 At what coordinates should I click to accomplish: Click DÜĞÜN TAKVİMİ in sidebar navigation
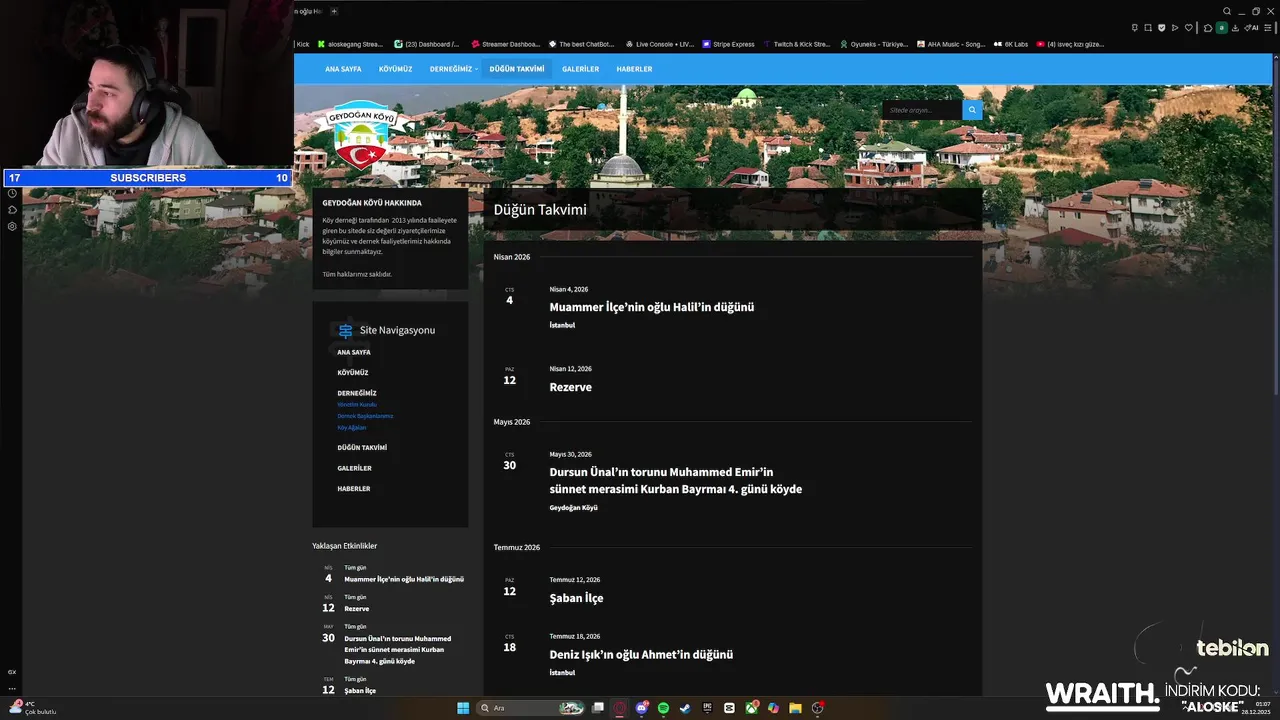click(x=362, y=448)
